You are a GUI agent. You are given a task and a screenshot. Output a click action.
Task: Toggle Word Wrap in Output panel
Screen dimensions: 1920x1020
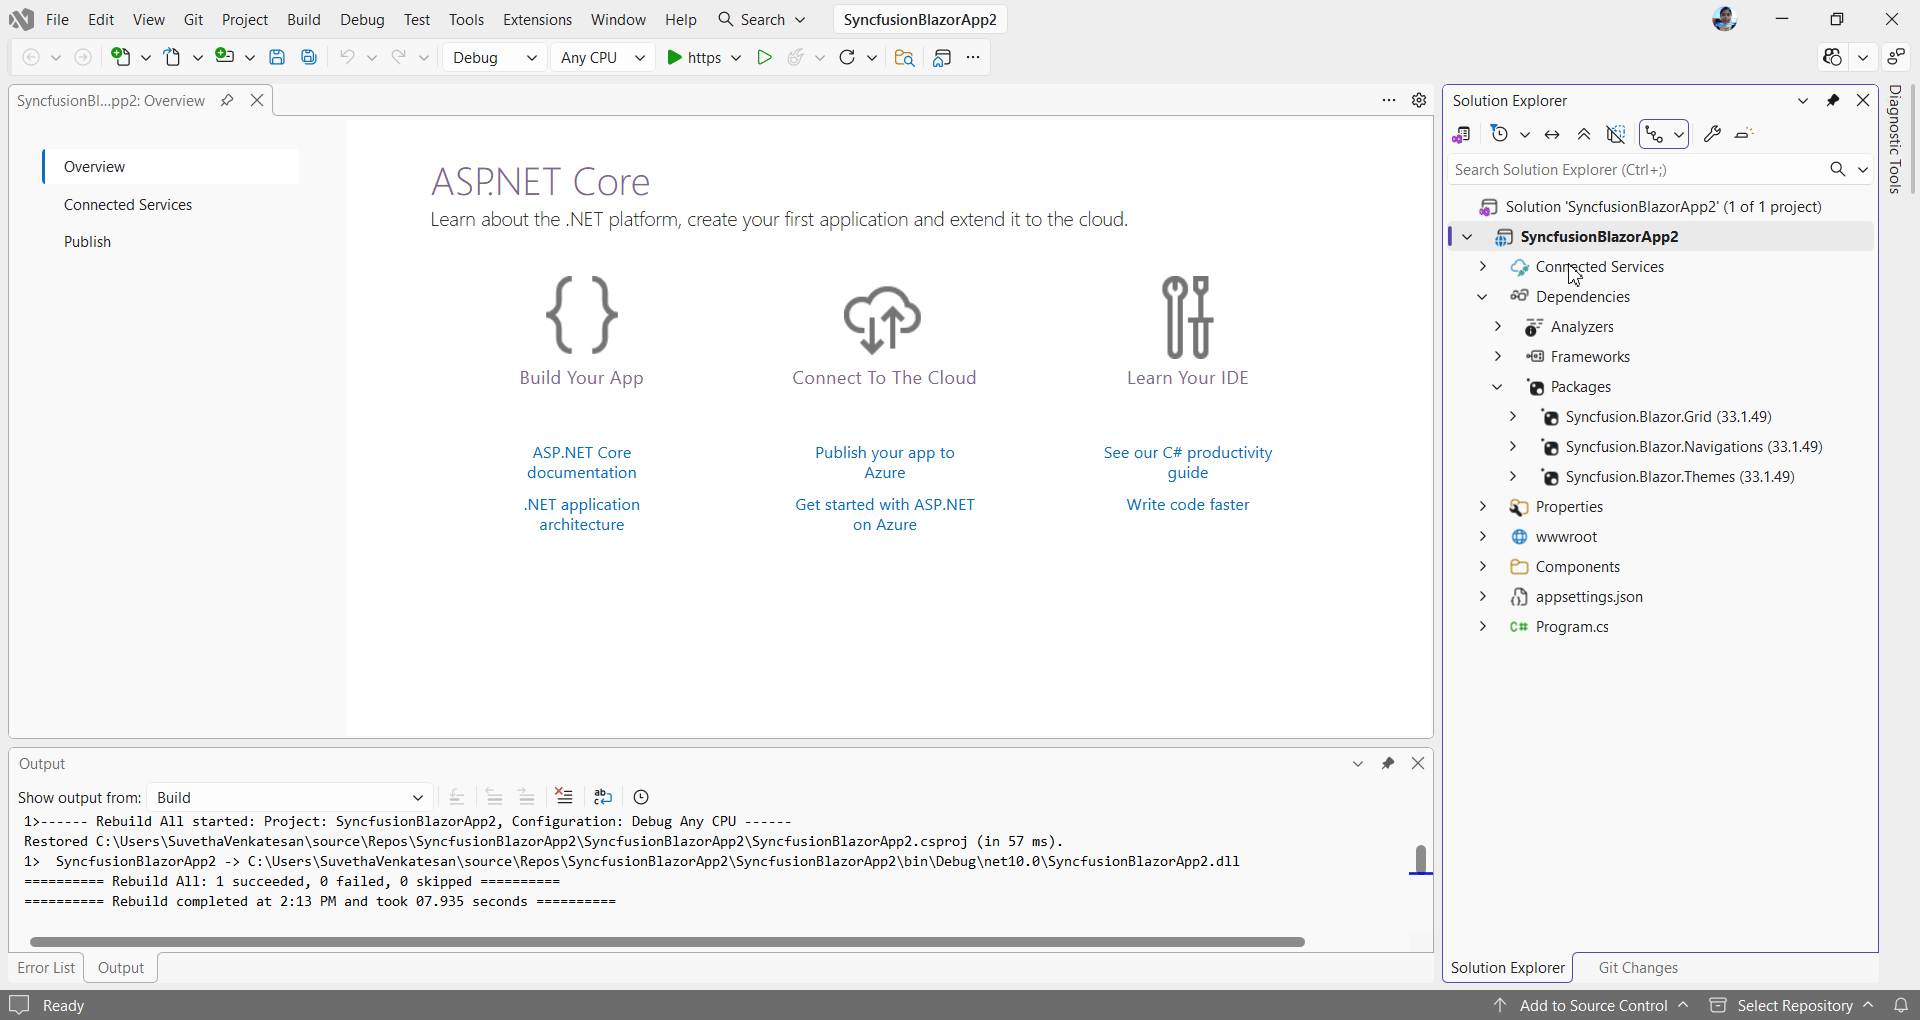tap(603, 797)
